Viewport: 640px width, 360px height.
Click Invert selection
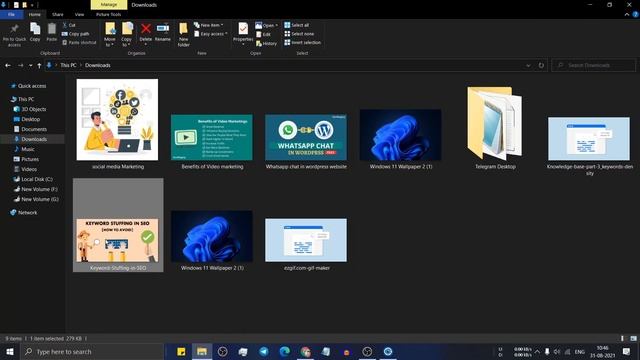[302, 42]
